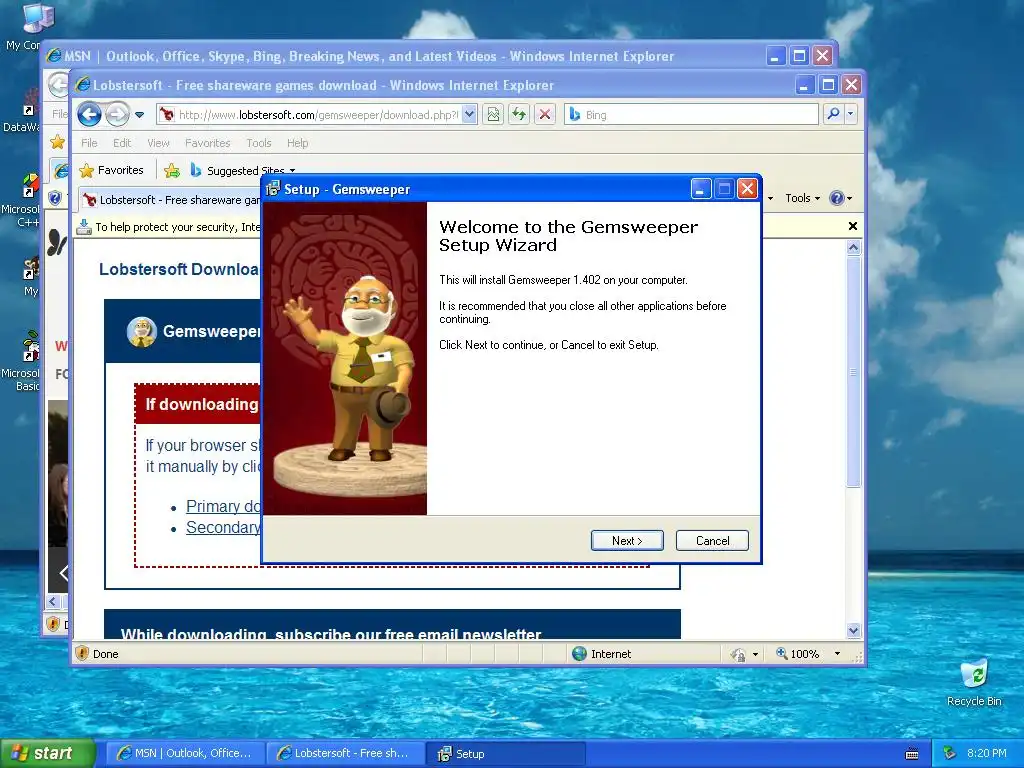Click the IE logo in the MSN window title bar
The image size is (1024, 768).
(54, 56)
